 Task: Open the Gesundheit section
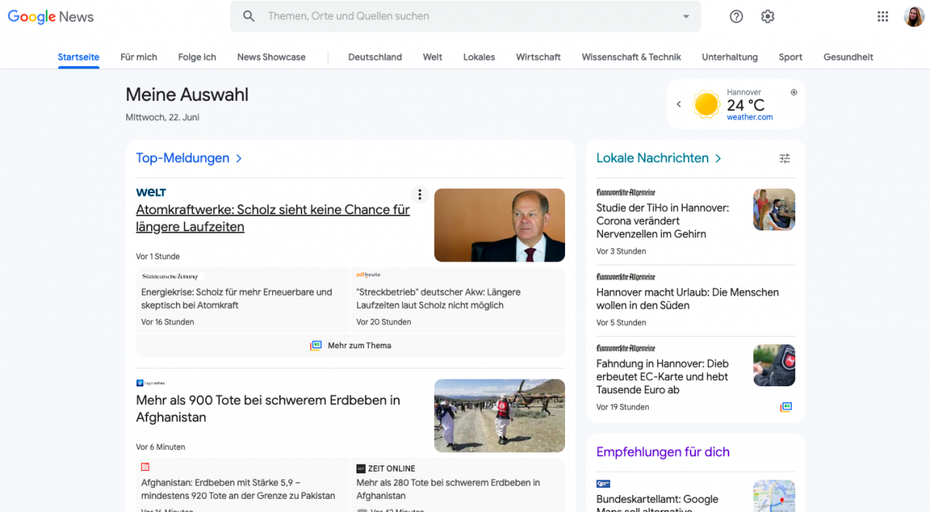point(848,57)
